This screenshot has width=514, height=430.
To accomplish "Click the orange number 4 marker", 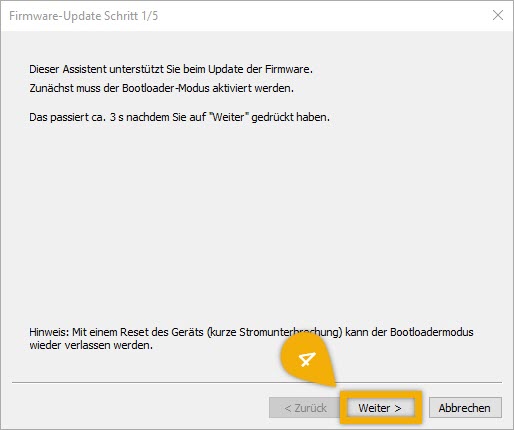I will [307, 359].
